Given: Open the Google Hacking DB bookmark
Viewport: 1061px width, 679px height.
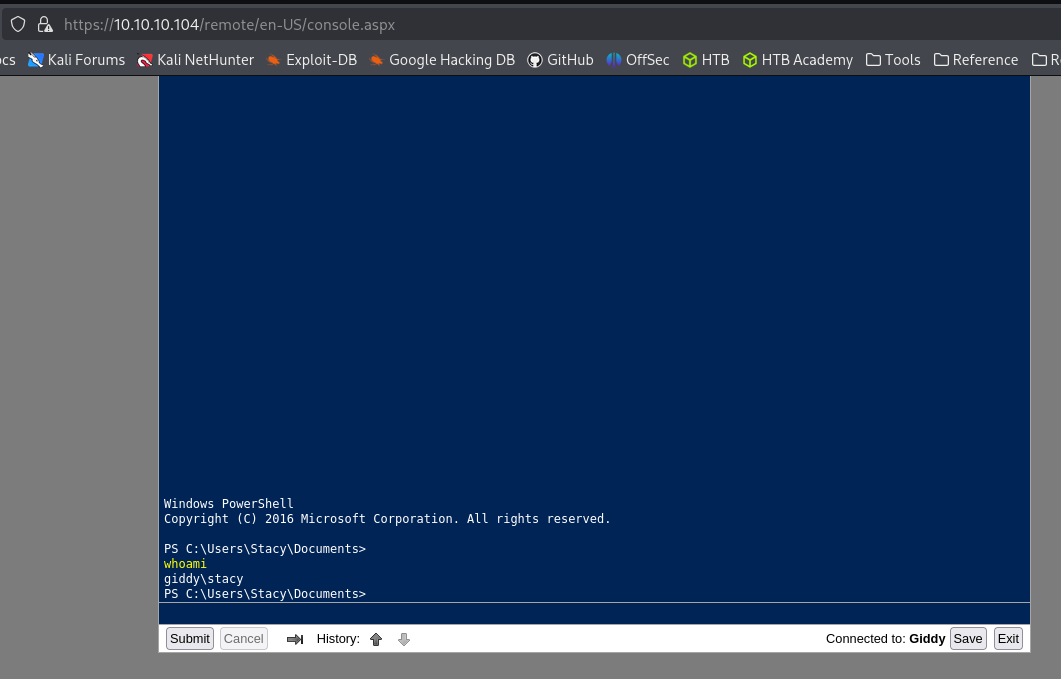Looking at the screenshot, I should point(443,60).
